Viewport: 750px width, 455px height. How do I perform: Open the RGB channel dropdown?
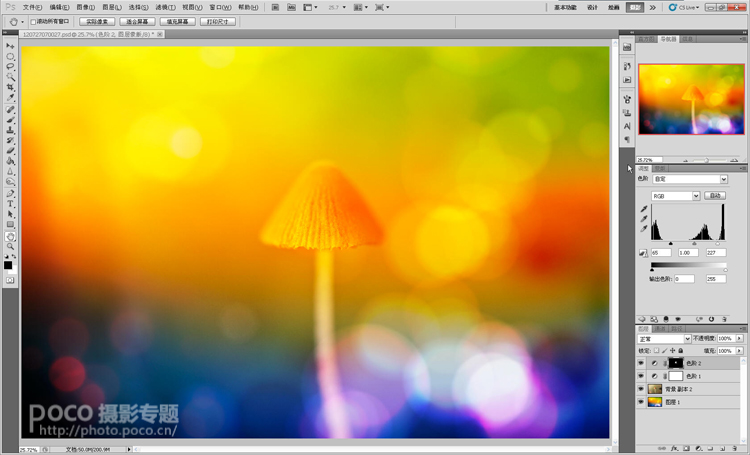click(x=675, y=196)
